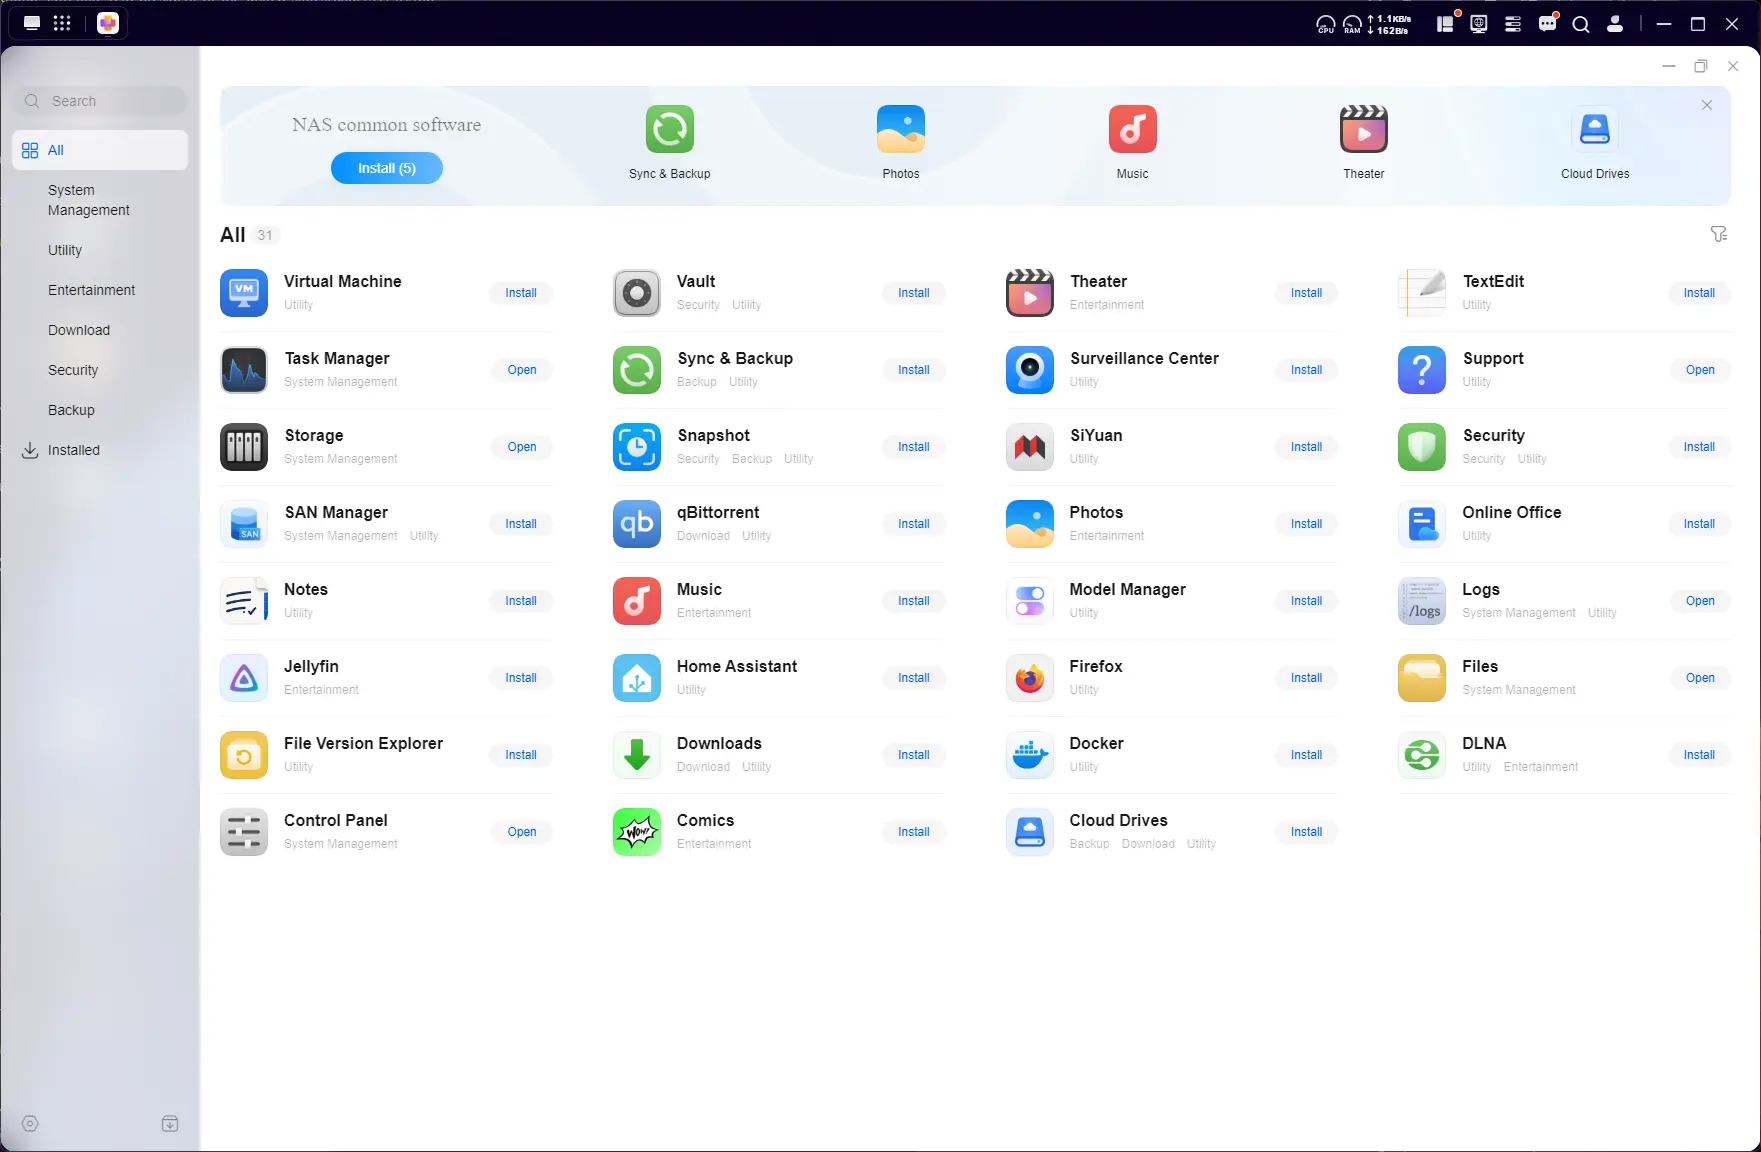Focus the Search field
Image resolution: width=1761 pixels, height=1152 pixels.
100,101
